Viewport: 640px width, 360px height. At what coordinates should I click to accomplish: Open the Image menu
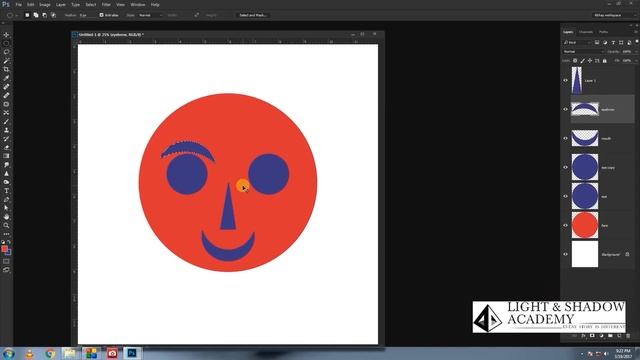45,4
